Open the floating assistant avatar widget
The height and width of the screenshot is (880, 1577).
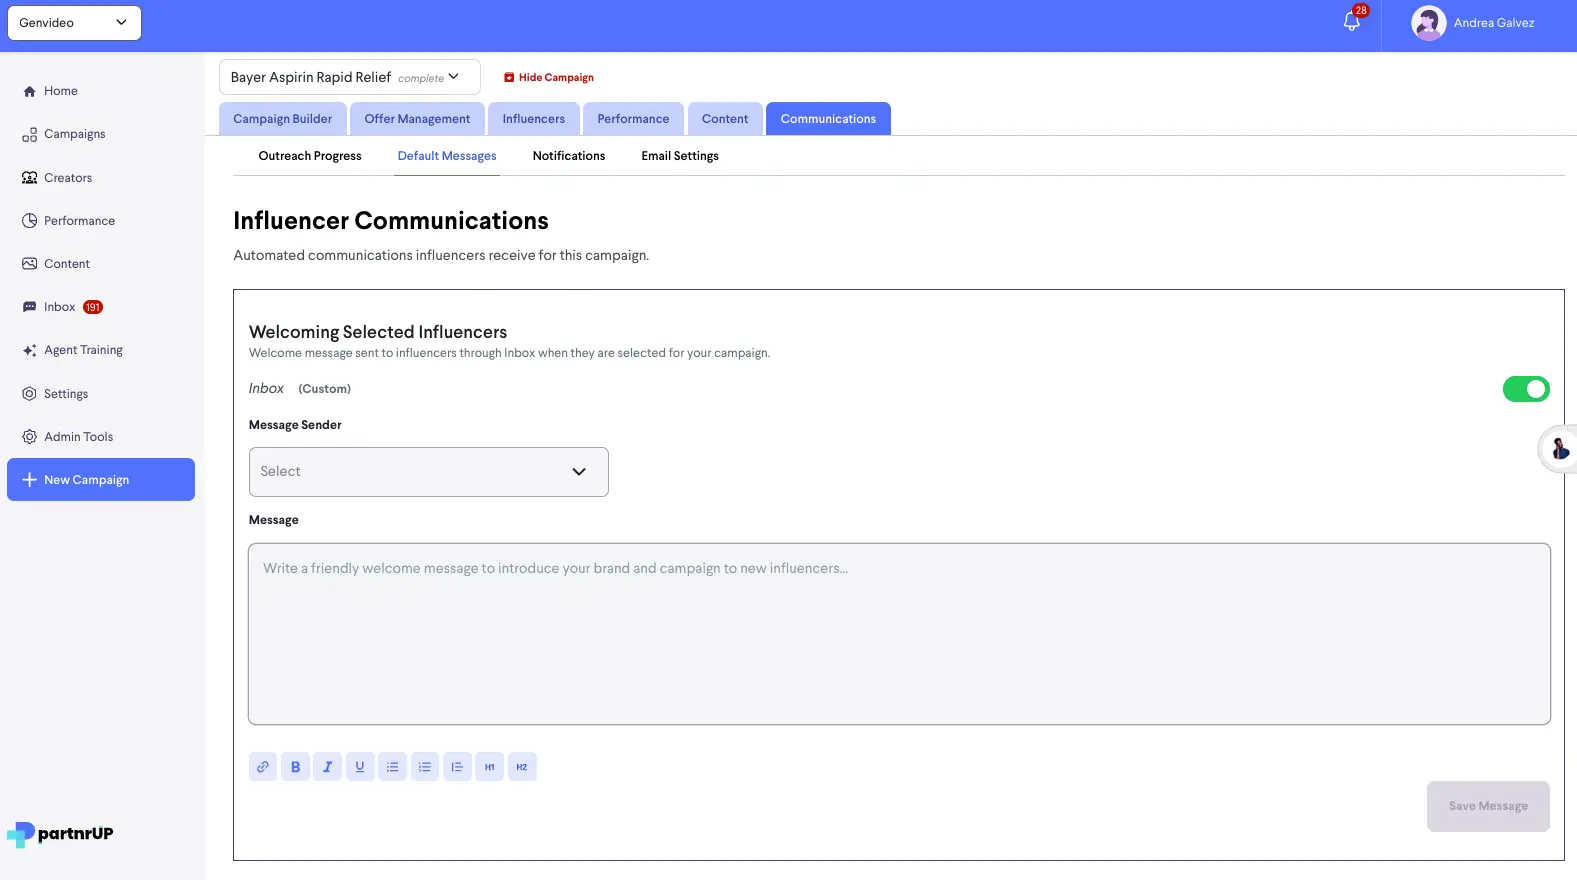[x=1559, y=449]
